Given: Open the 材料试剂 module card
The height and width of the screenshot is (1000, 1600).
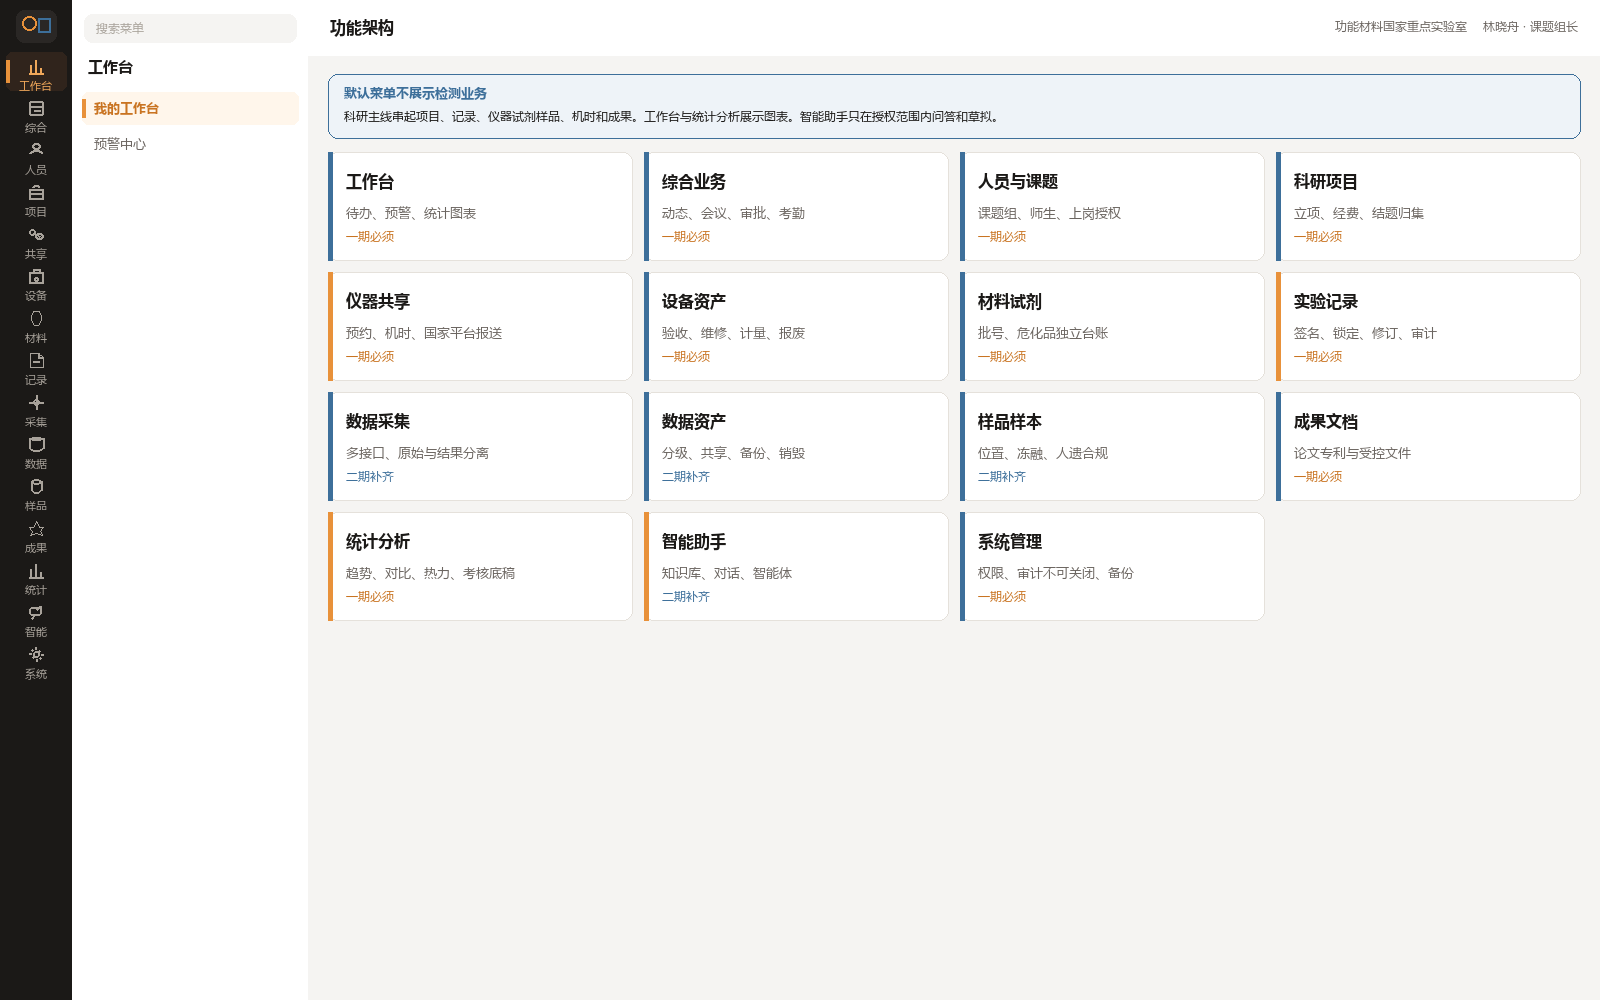Looking at the screenshot, I should (1112, 327).
